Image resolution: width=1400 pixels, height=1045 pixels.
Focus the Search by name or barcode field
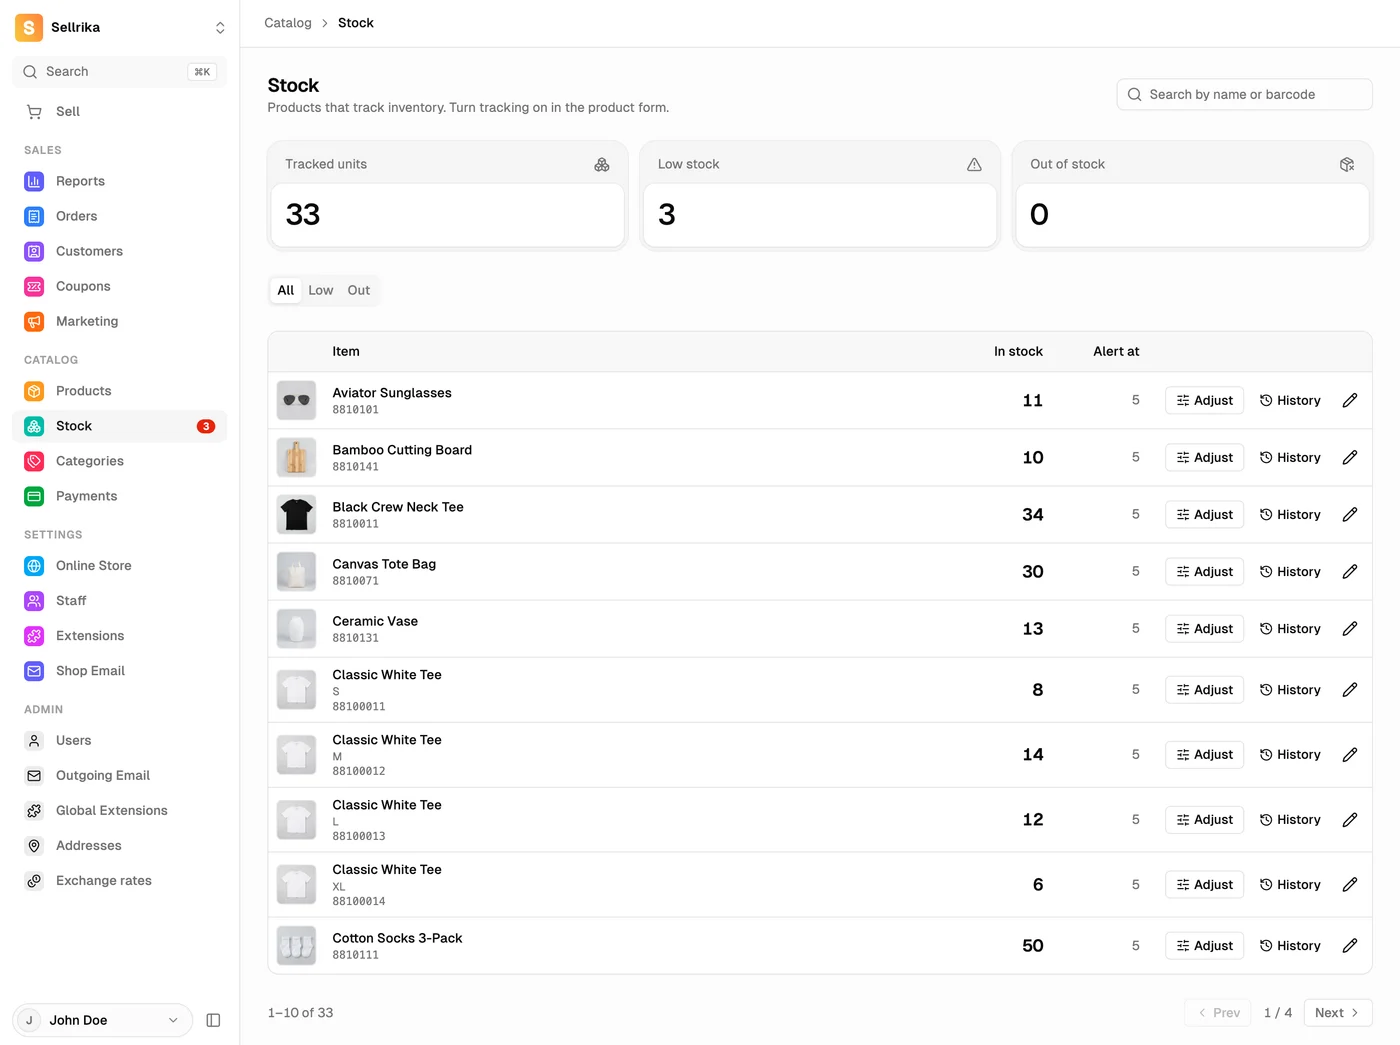pyautogui.click(x=1245, y=94)
